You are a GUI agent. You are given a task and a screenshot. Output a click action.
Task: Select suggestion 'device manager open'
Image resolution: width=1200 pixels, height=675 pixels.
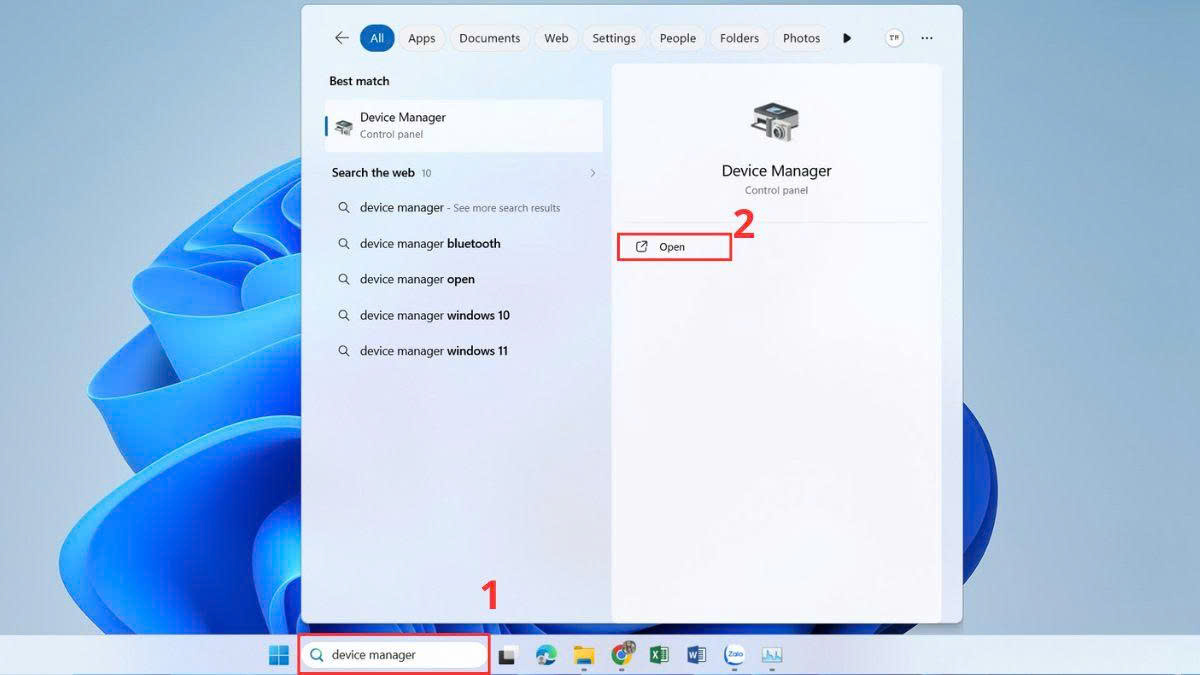[464, 280]
